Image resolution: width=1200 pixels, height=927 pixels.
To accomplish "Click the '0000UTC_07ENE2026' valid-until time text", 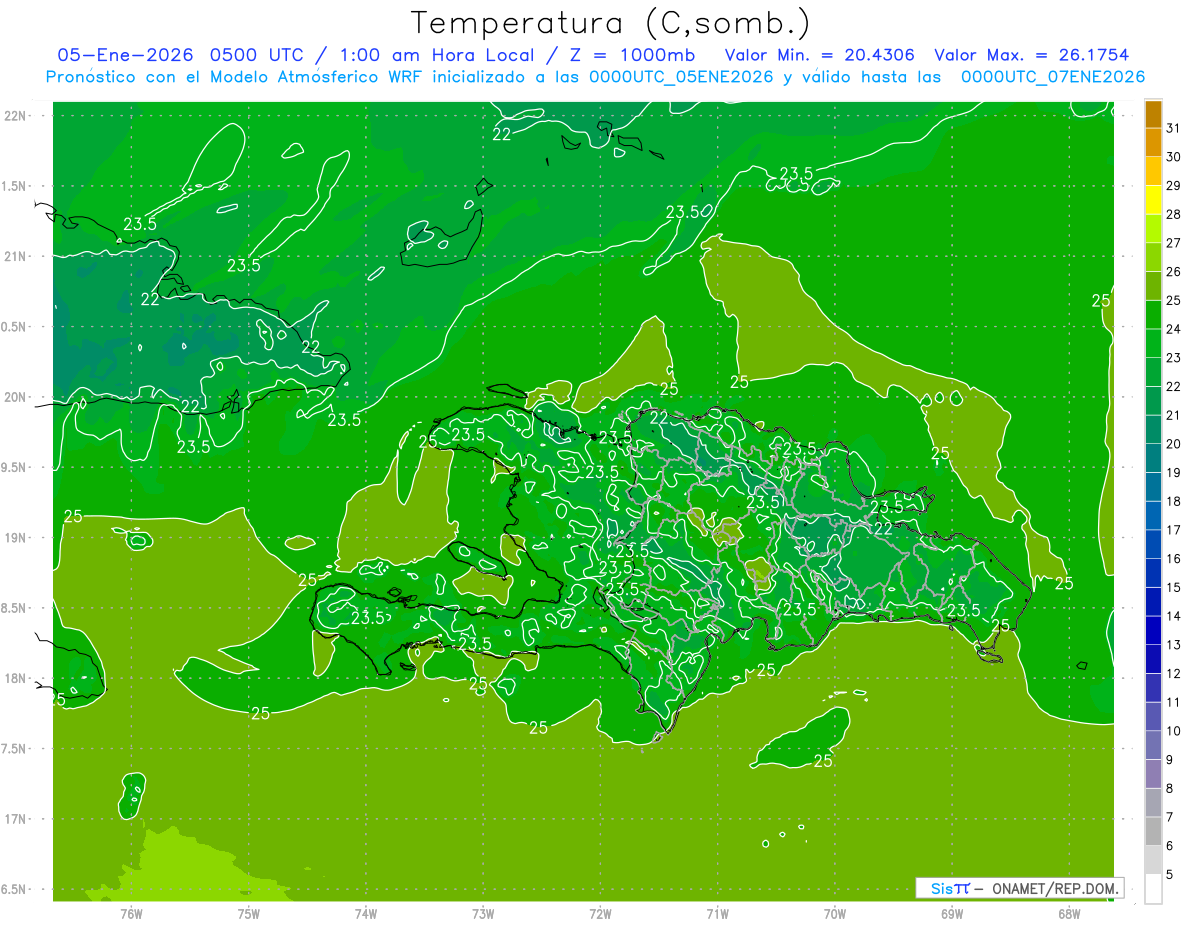I will coord(1053,77).
